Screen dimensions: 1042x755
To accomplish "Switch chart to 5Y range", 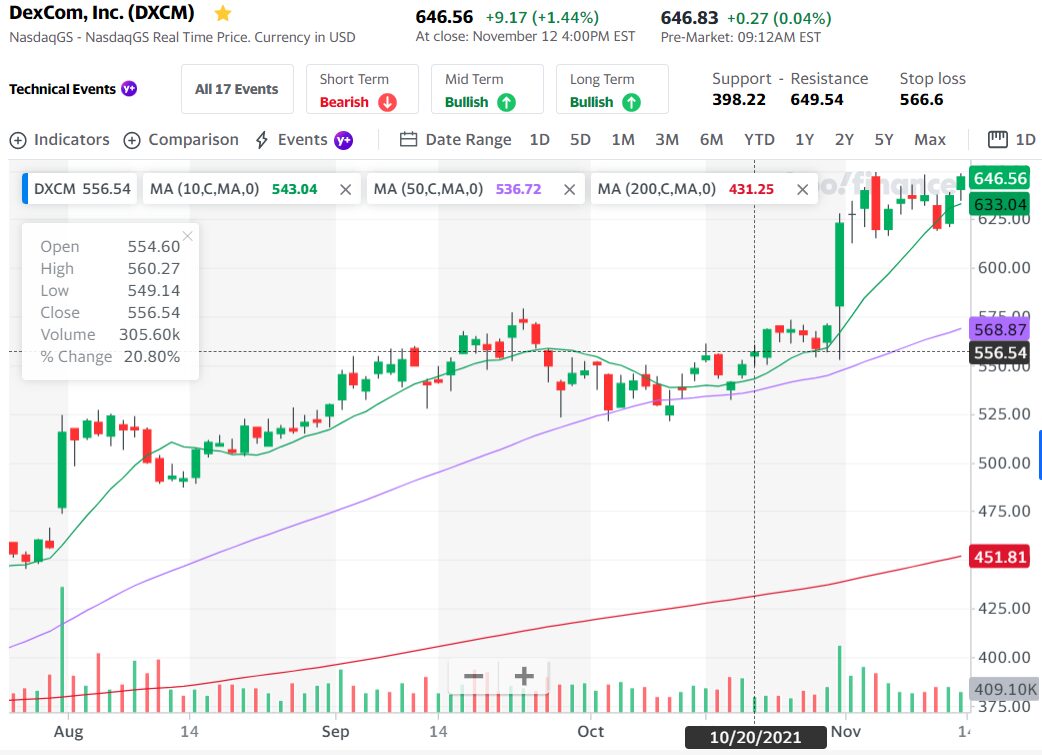I will (x=883, y=140).
